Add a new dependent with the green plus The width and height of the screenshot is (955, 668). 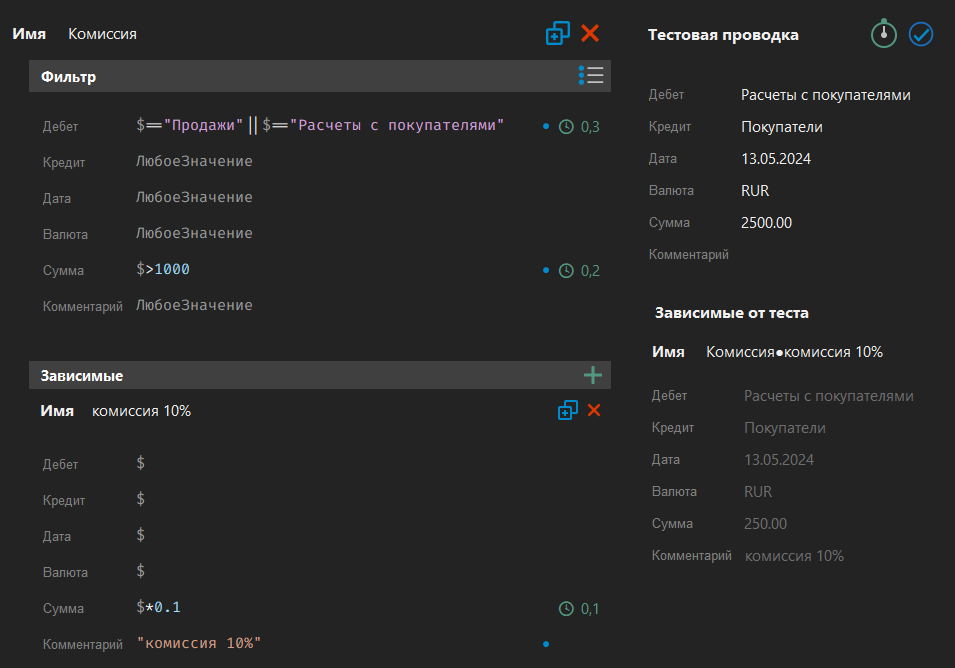click(593, 375)
